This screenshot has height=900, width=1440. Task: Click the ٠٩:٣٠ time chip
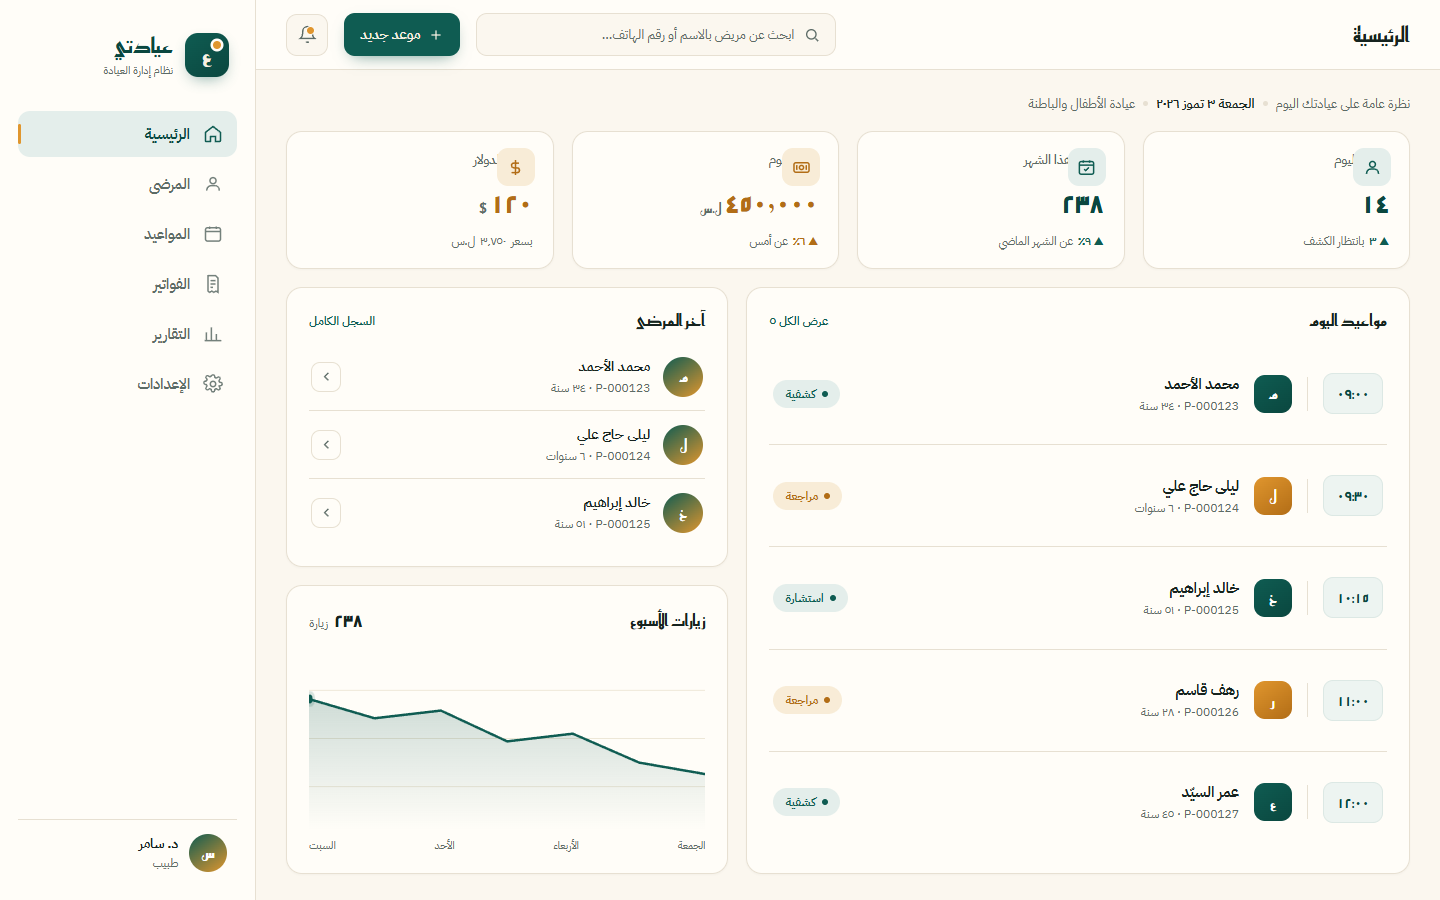1353,496
